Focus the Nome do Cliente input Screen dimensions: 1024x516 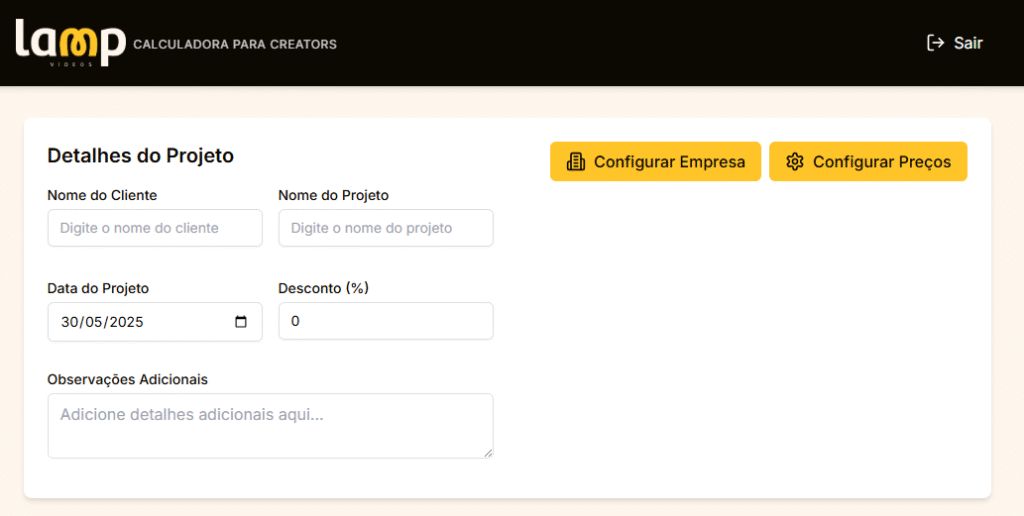[155, 228]
